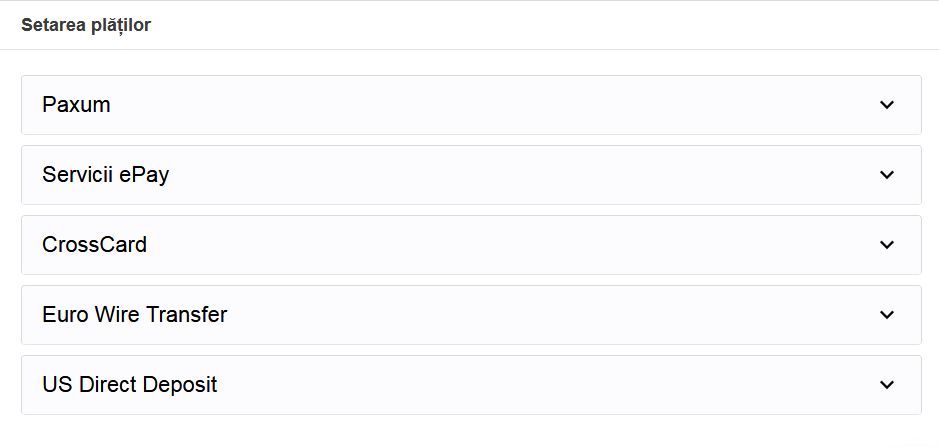Click the CrossCard label text
The image size is (939, 447).
[x=94, y=245]
